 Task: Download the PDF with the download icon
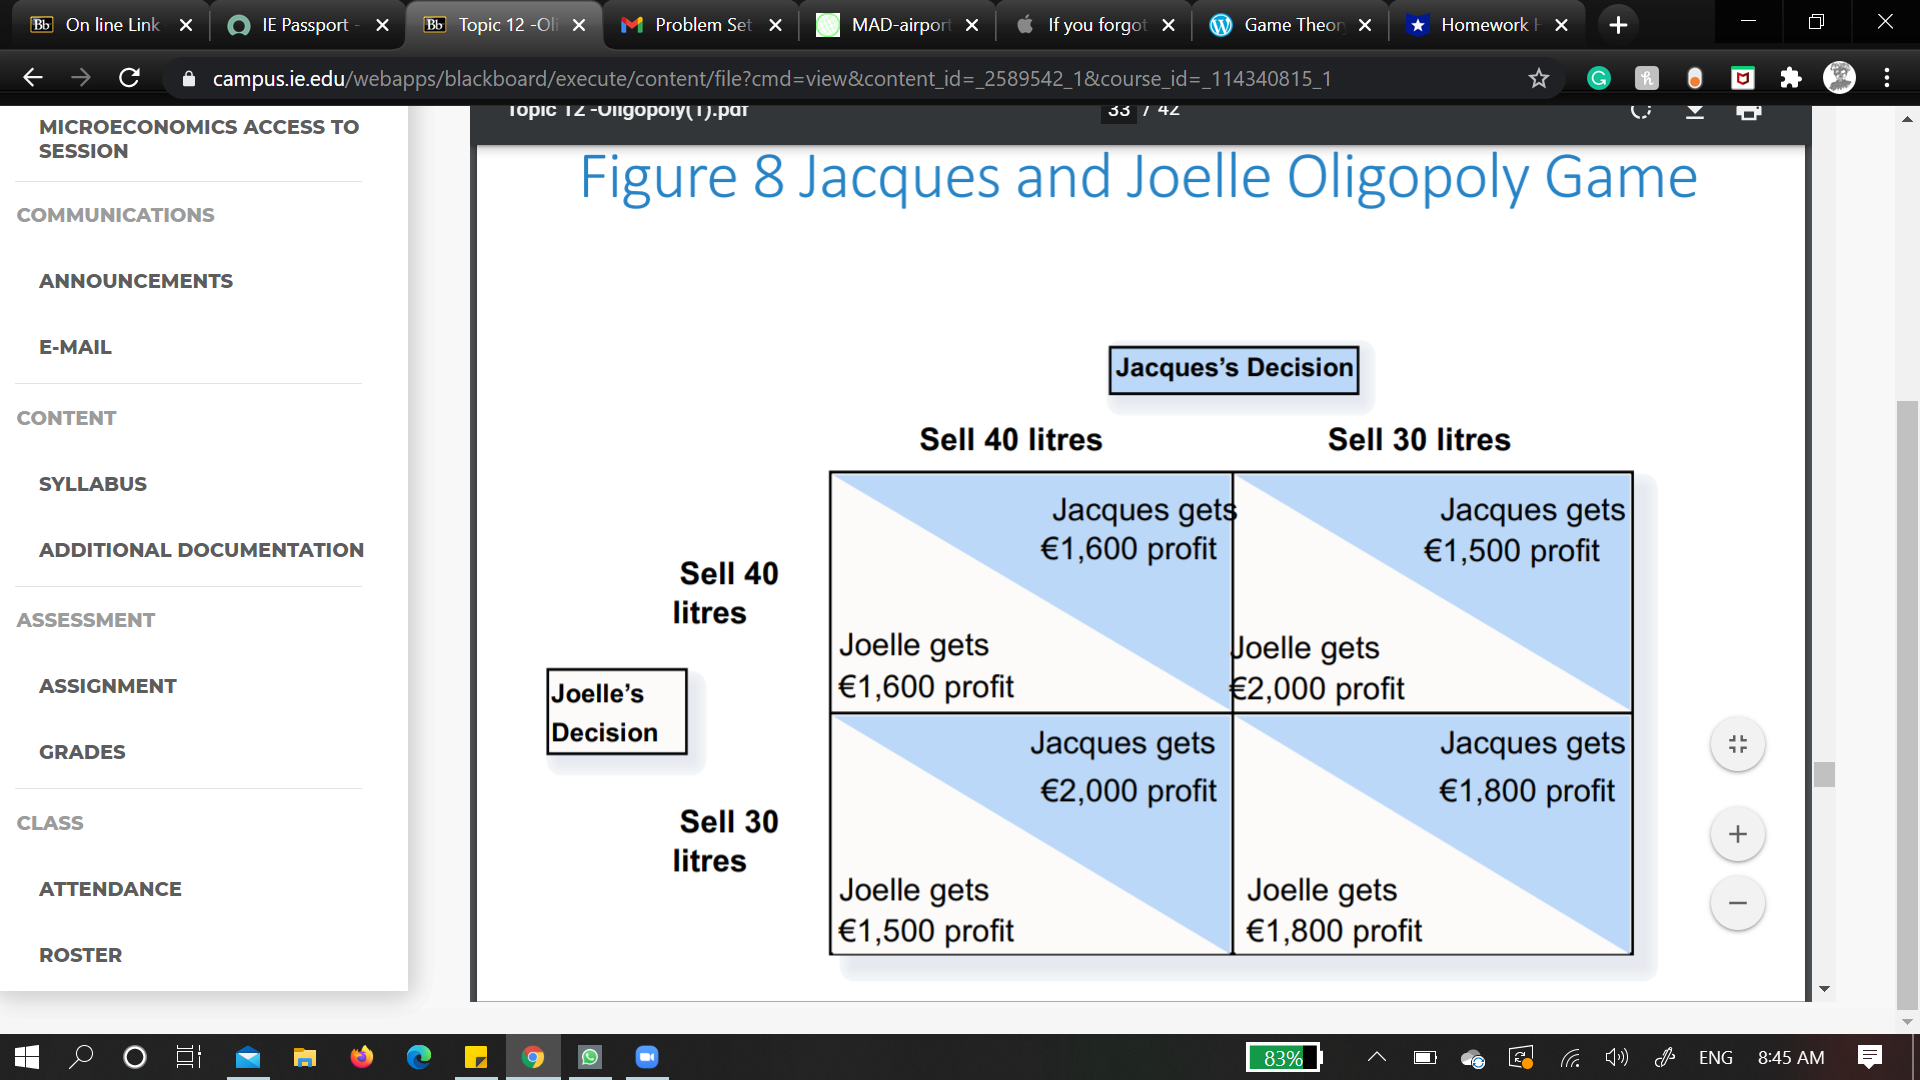coord(1694,112)
